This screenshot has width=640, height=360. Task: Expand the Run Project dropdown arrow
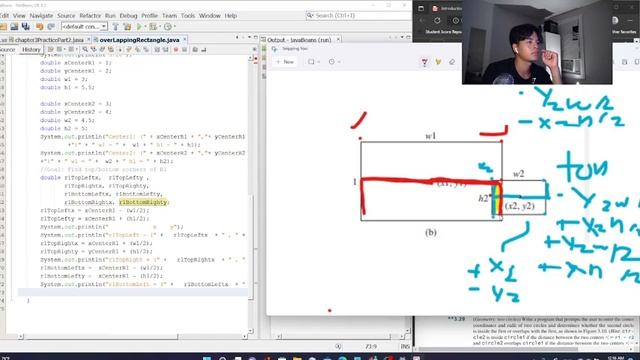pyautogui.click(x=145, y=27)
